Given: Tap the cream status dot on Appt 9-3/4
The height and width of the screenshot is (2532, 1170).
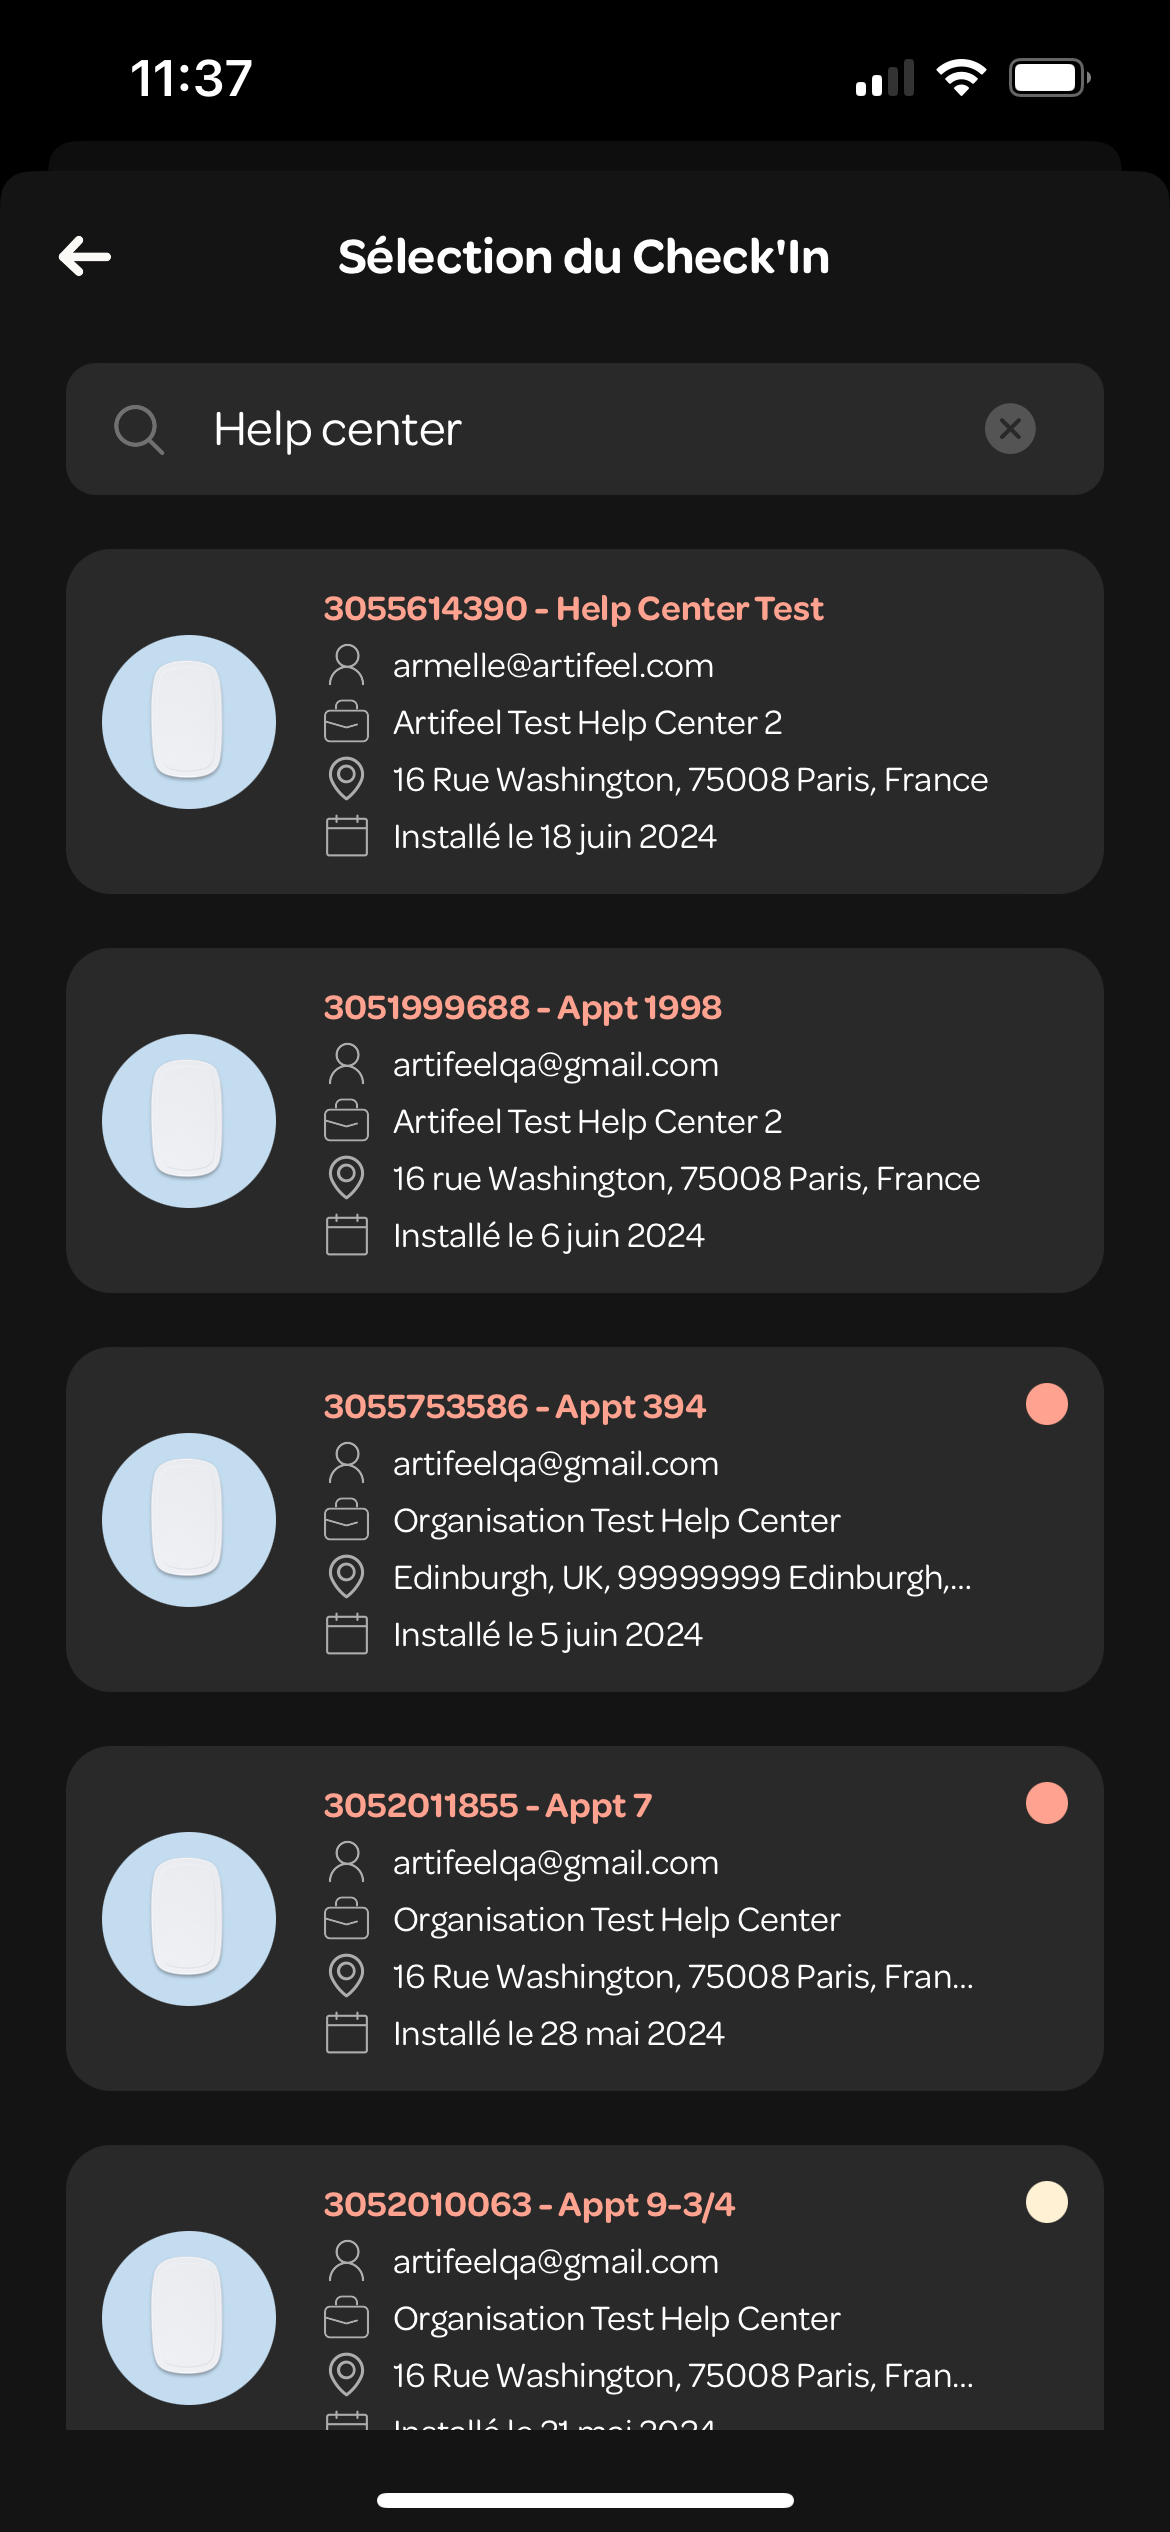Looking at the screenshot, I should [1047, 2202].
